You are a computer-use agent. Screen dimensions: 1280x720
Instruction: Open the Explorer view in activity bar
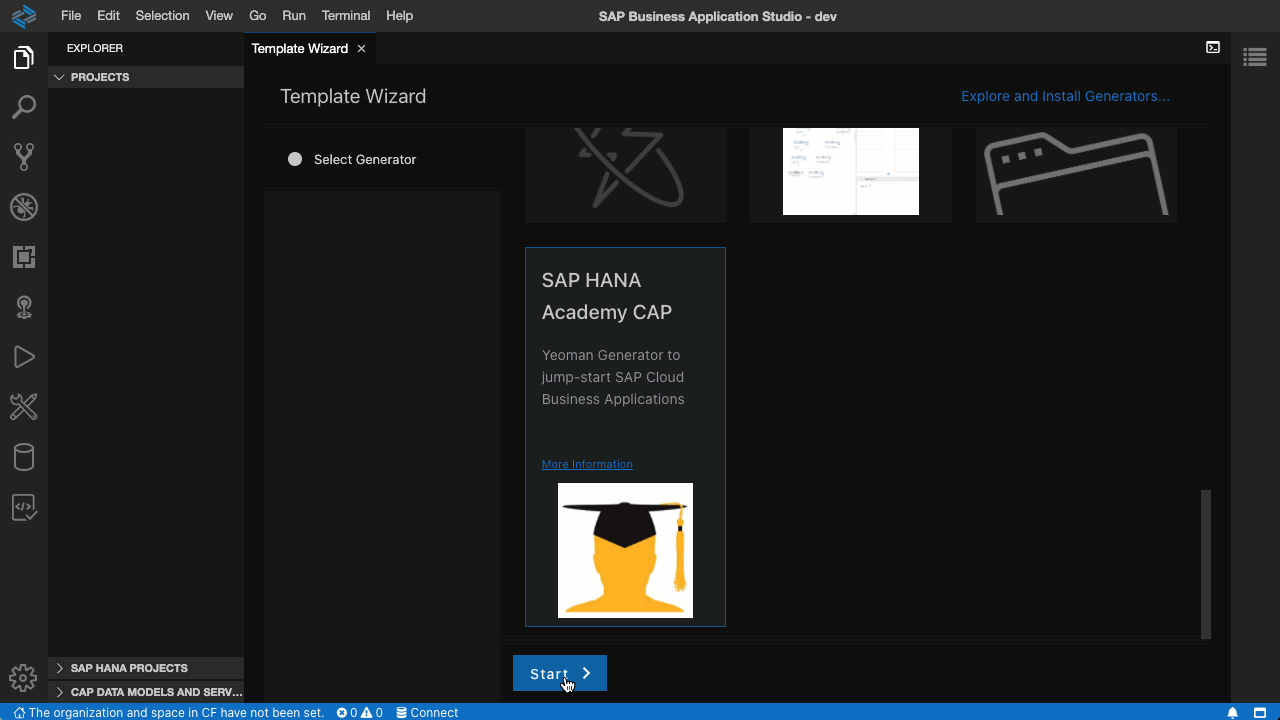click(24, 58)
